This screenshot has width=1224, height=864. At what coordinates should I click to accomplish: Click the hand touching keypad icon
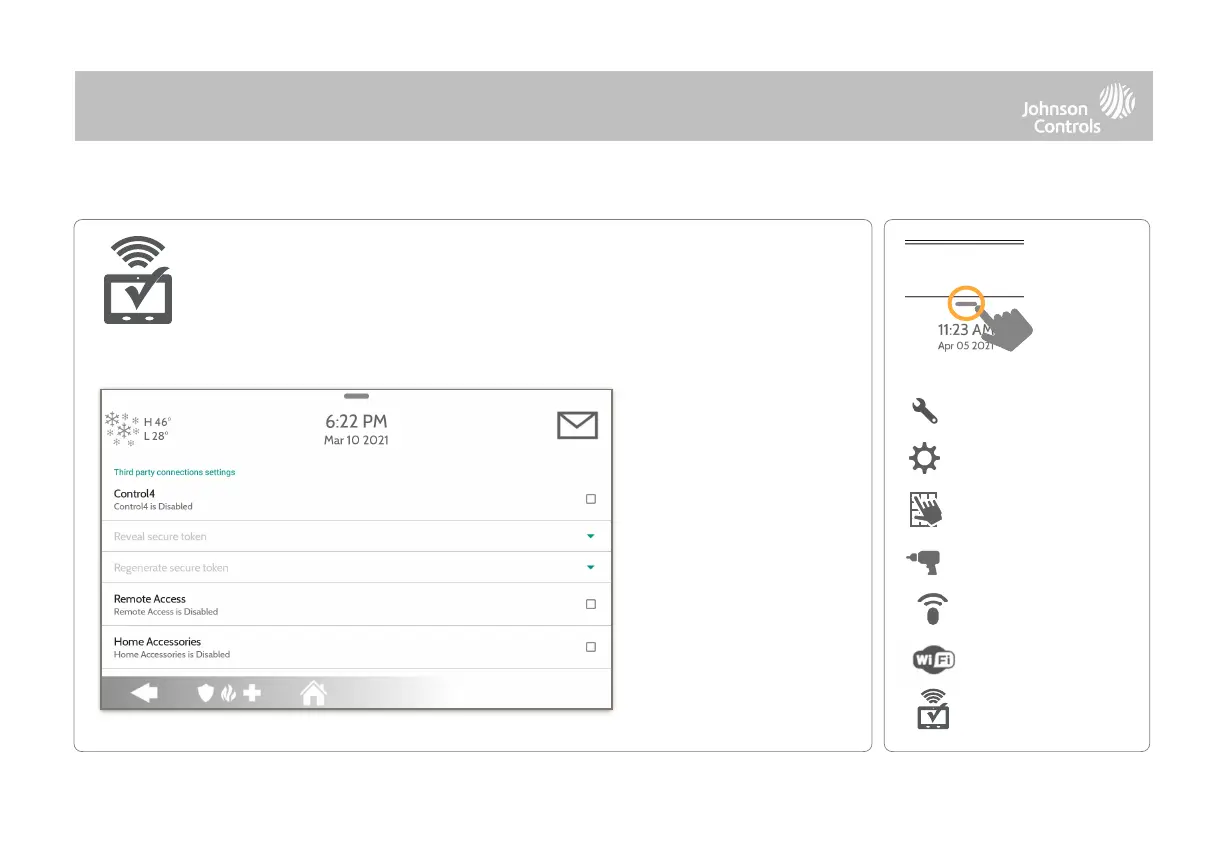(x=925, y=510)
